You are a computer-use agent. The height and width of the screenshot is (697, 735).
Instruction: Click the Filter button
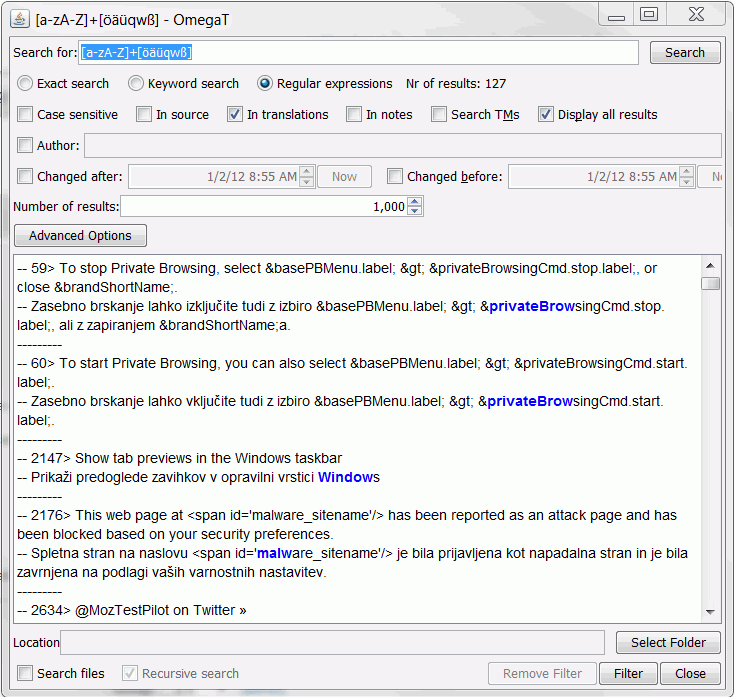pos(628,674)
